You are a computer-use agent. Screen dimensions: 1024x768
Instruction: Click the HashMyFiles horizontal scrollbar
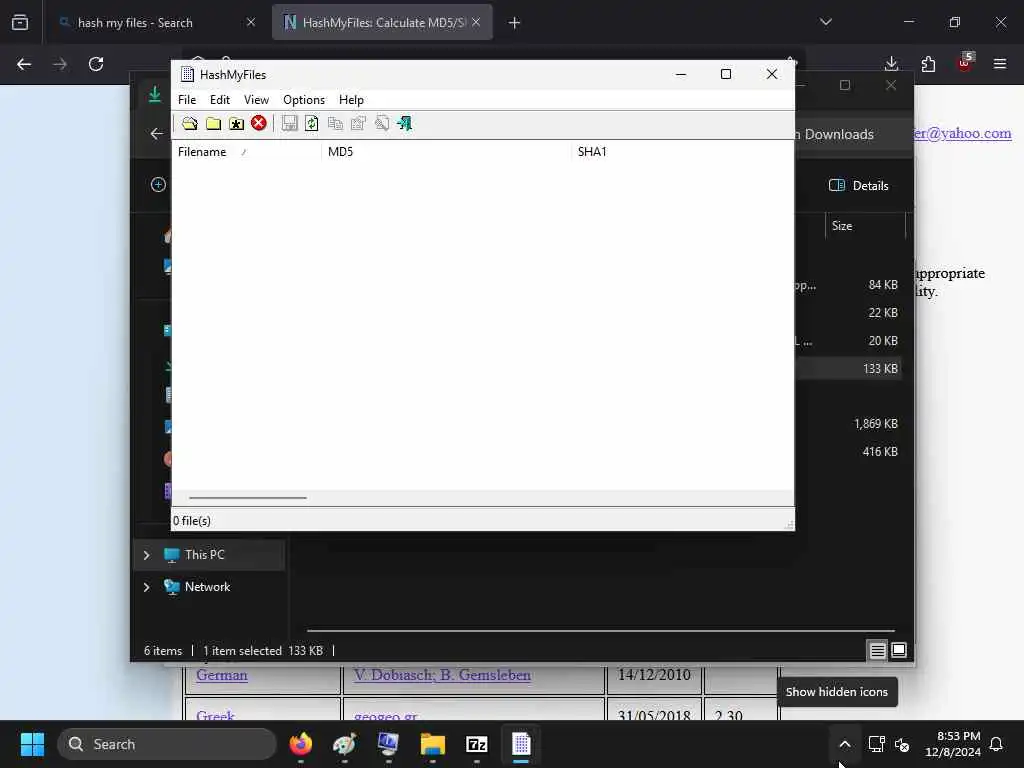pyautogui.click(x=248, y=498)
